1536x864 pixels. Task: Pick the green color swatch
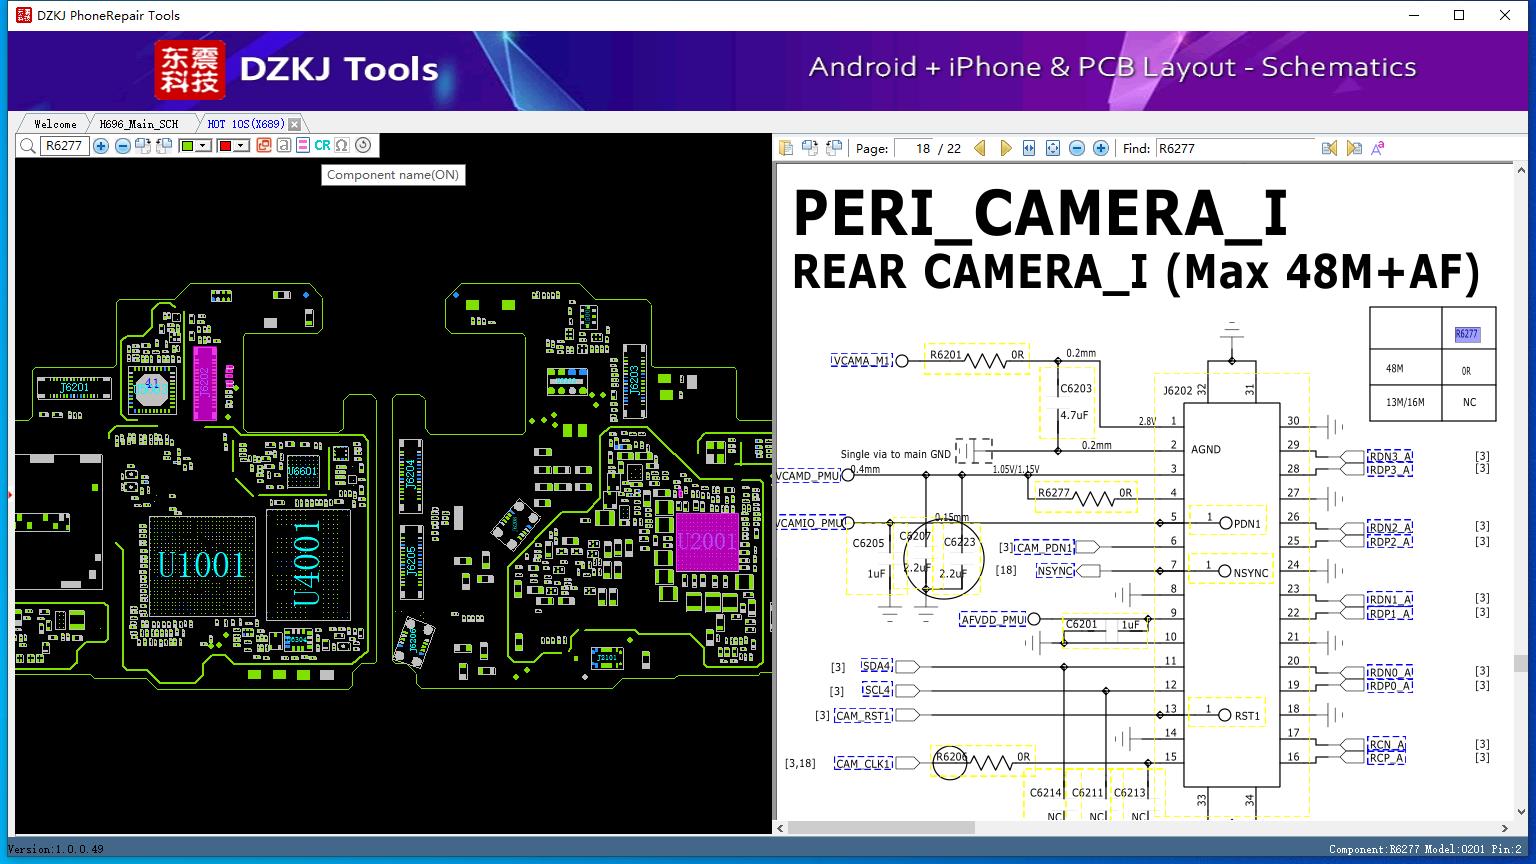point(187,146)
